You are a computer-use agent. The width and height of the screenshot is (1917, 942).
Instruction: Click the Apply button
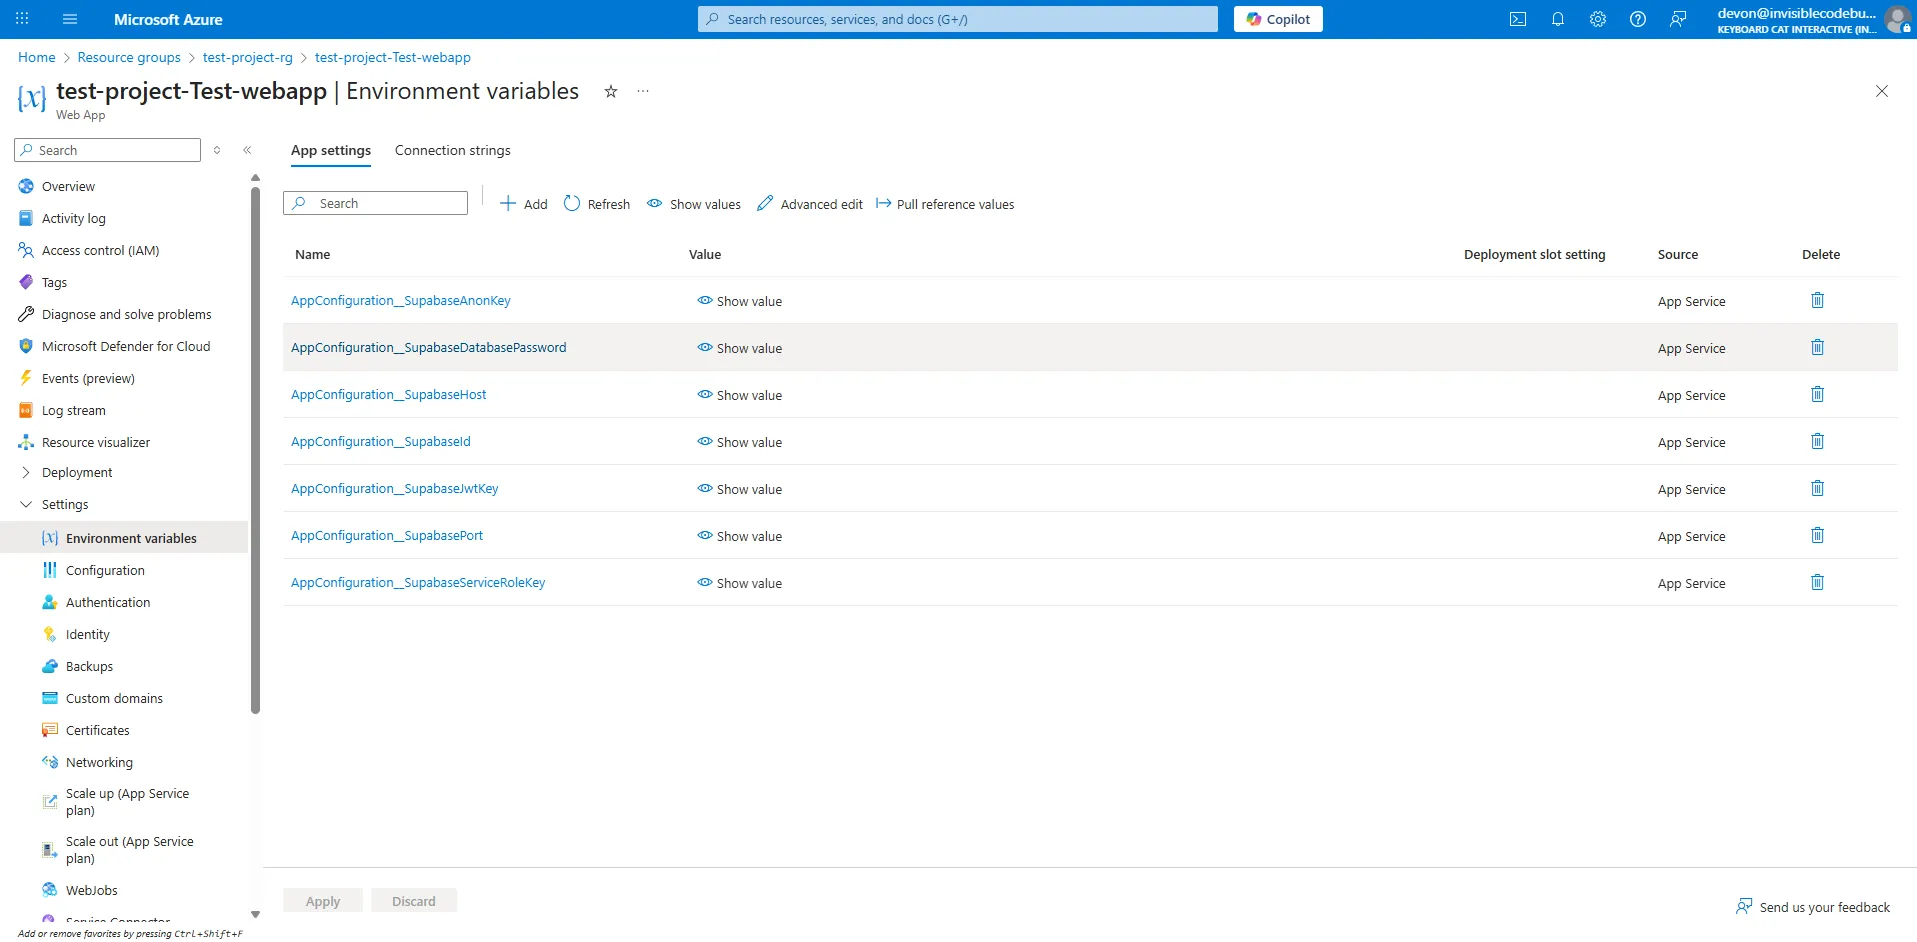point(323,901)
